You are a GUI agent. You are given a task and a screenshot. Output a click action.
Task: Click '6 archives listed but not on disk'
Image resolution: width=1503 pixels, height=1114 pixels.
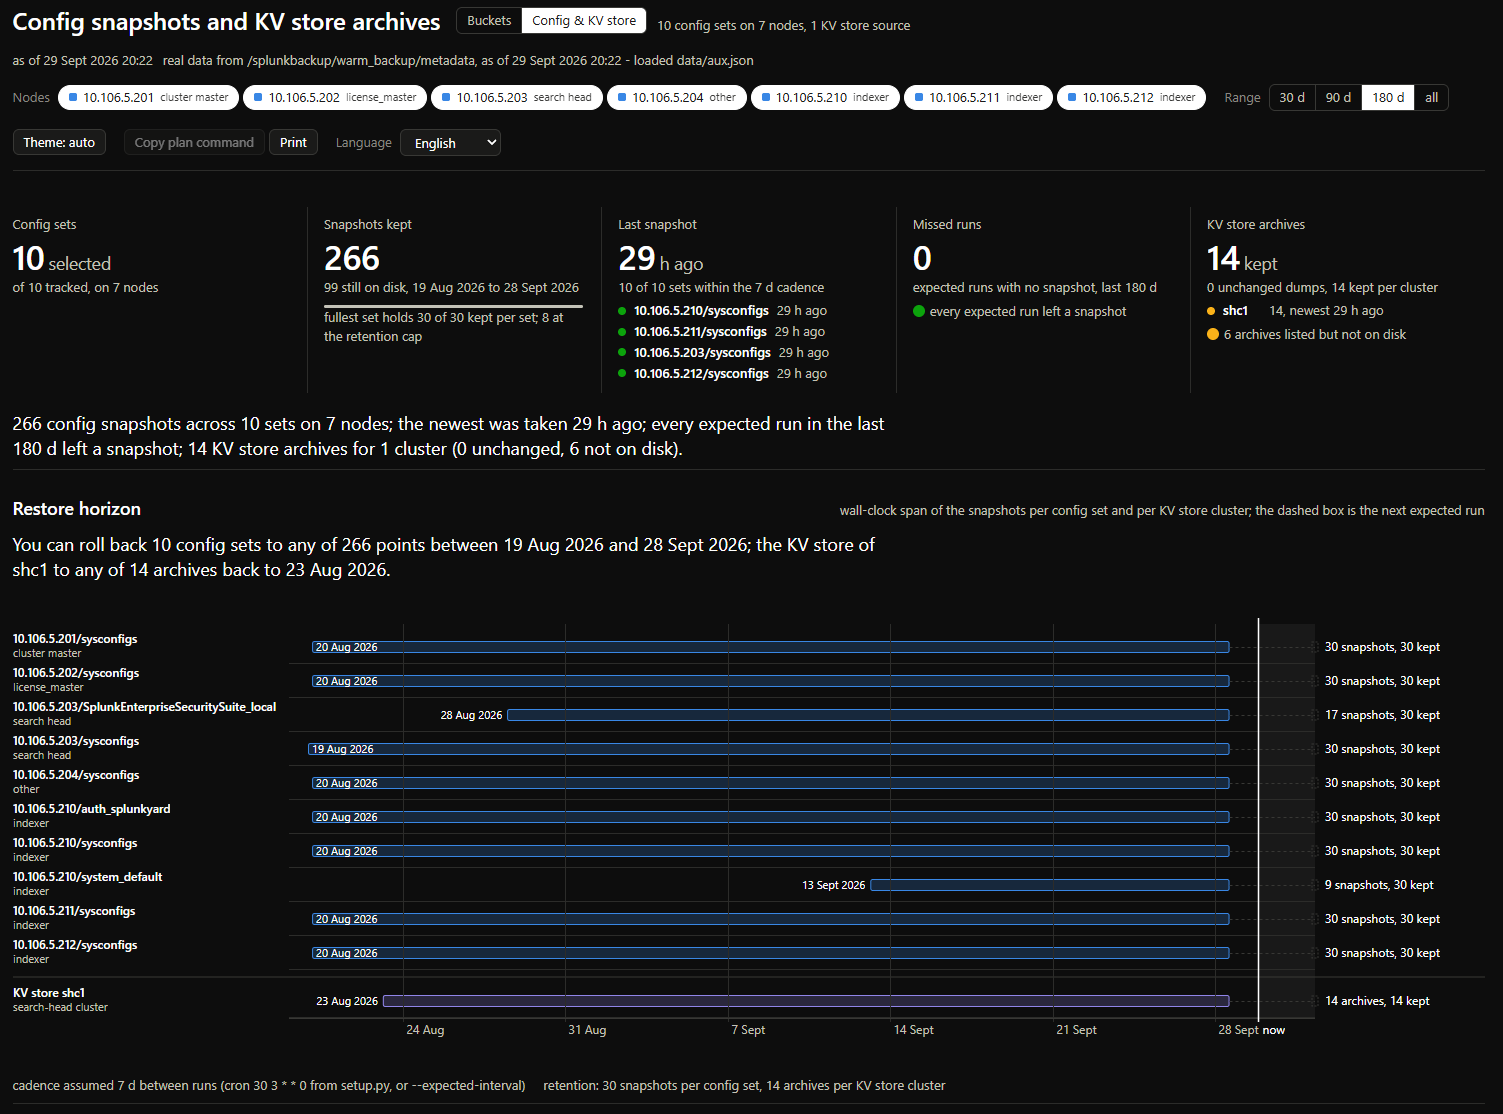point(1314,335)
